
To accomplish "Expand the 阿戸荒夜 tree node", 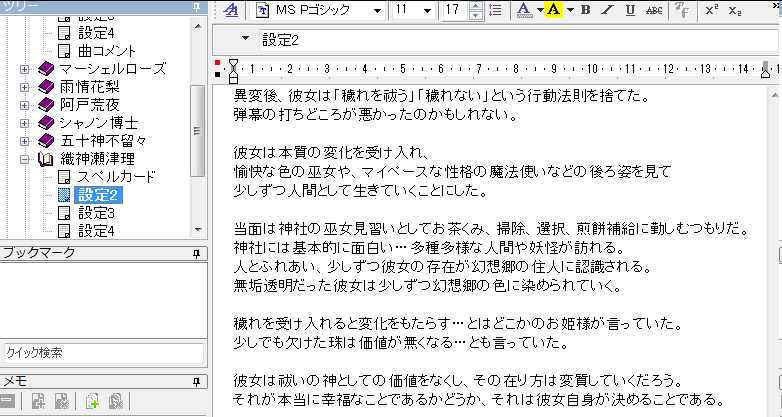I will pos(24,105).
